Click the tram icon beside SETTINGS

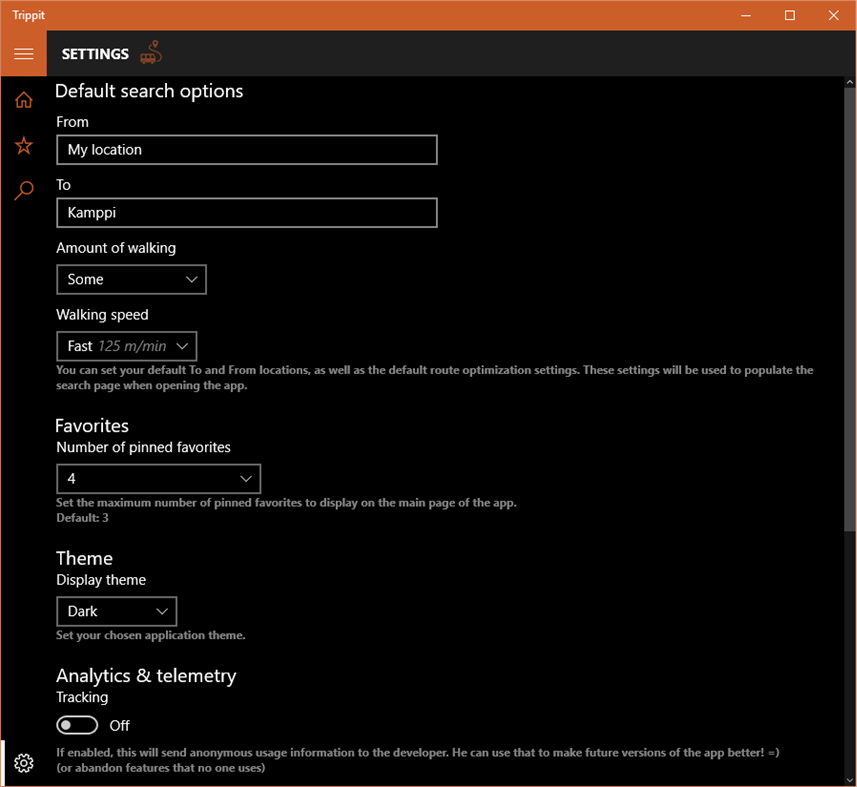(x=151, y=53)
